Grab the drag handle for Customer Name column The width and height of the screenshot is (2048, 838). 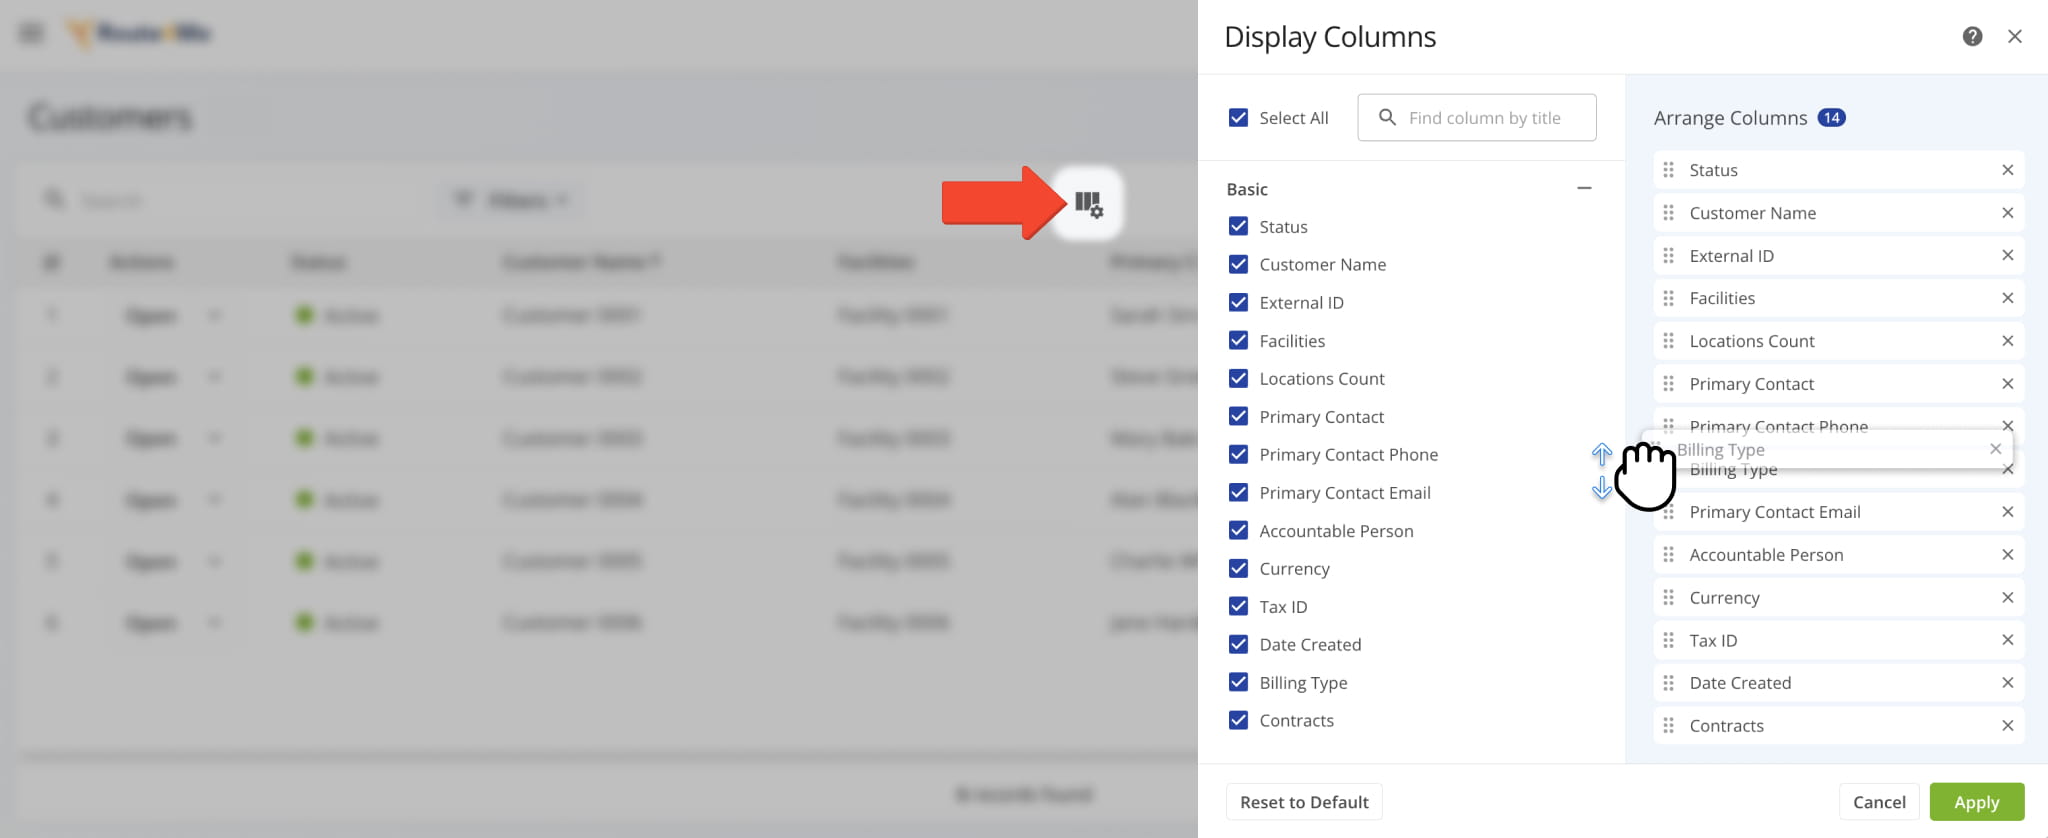1668,213
